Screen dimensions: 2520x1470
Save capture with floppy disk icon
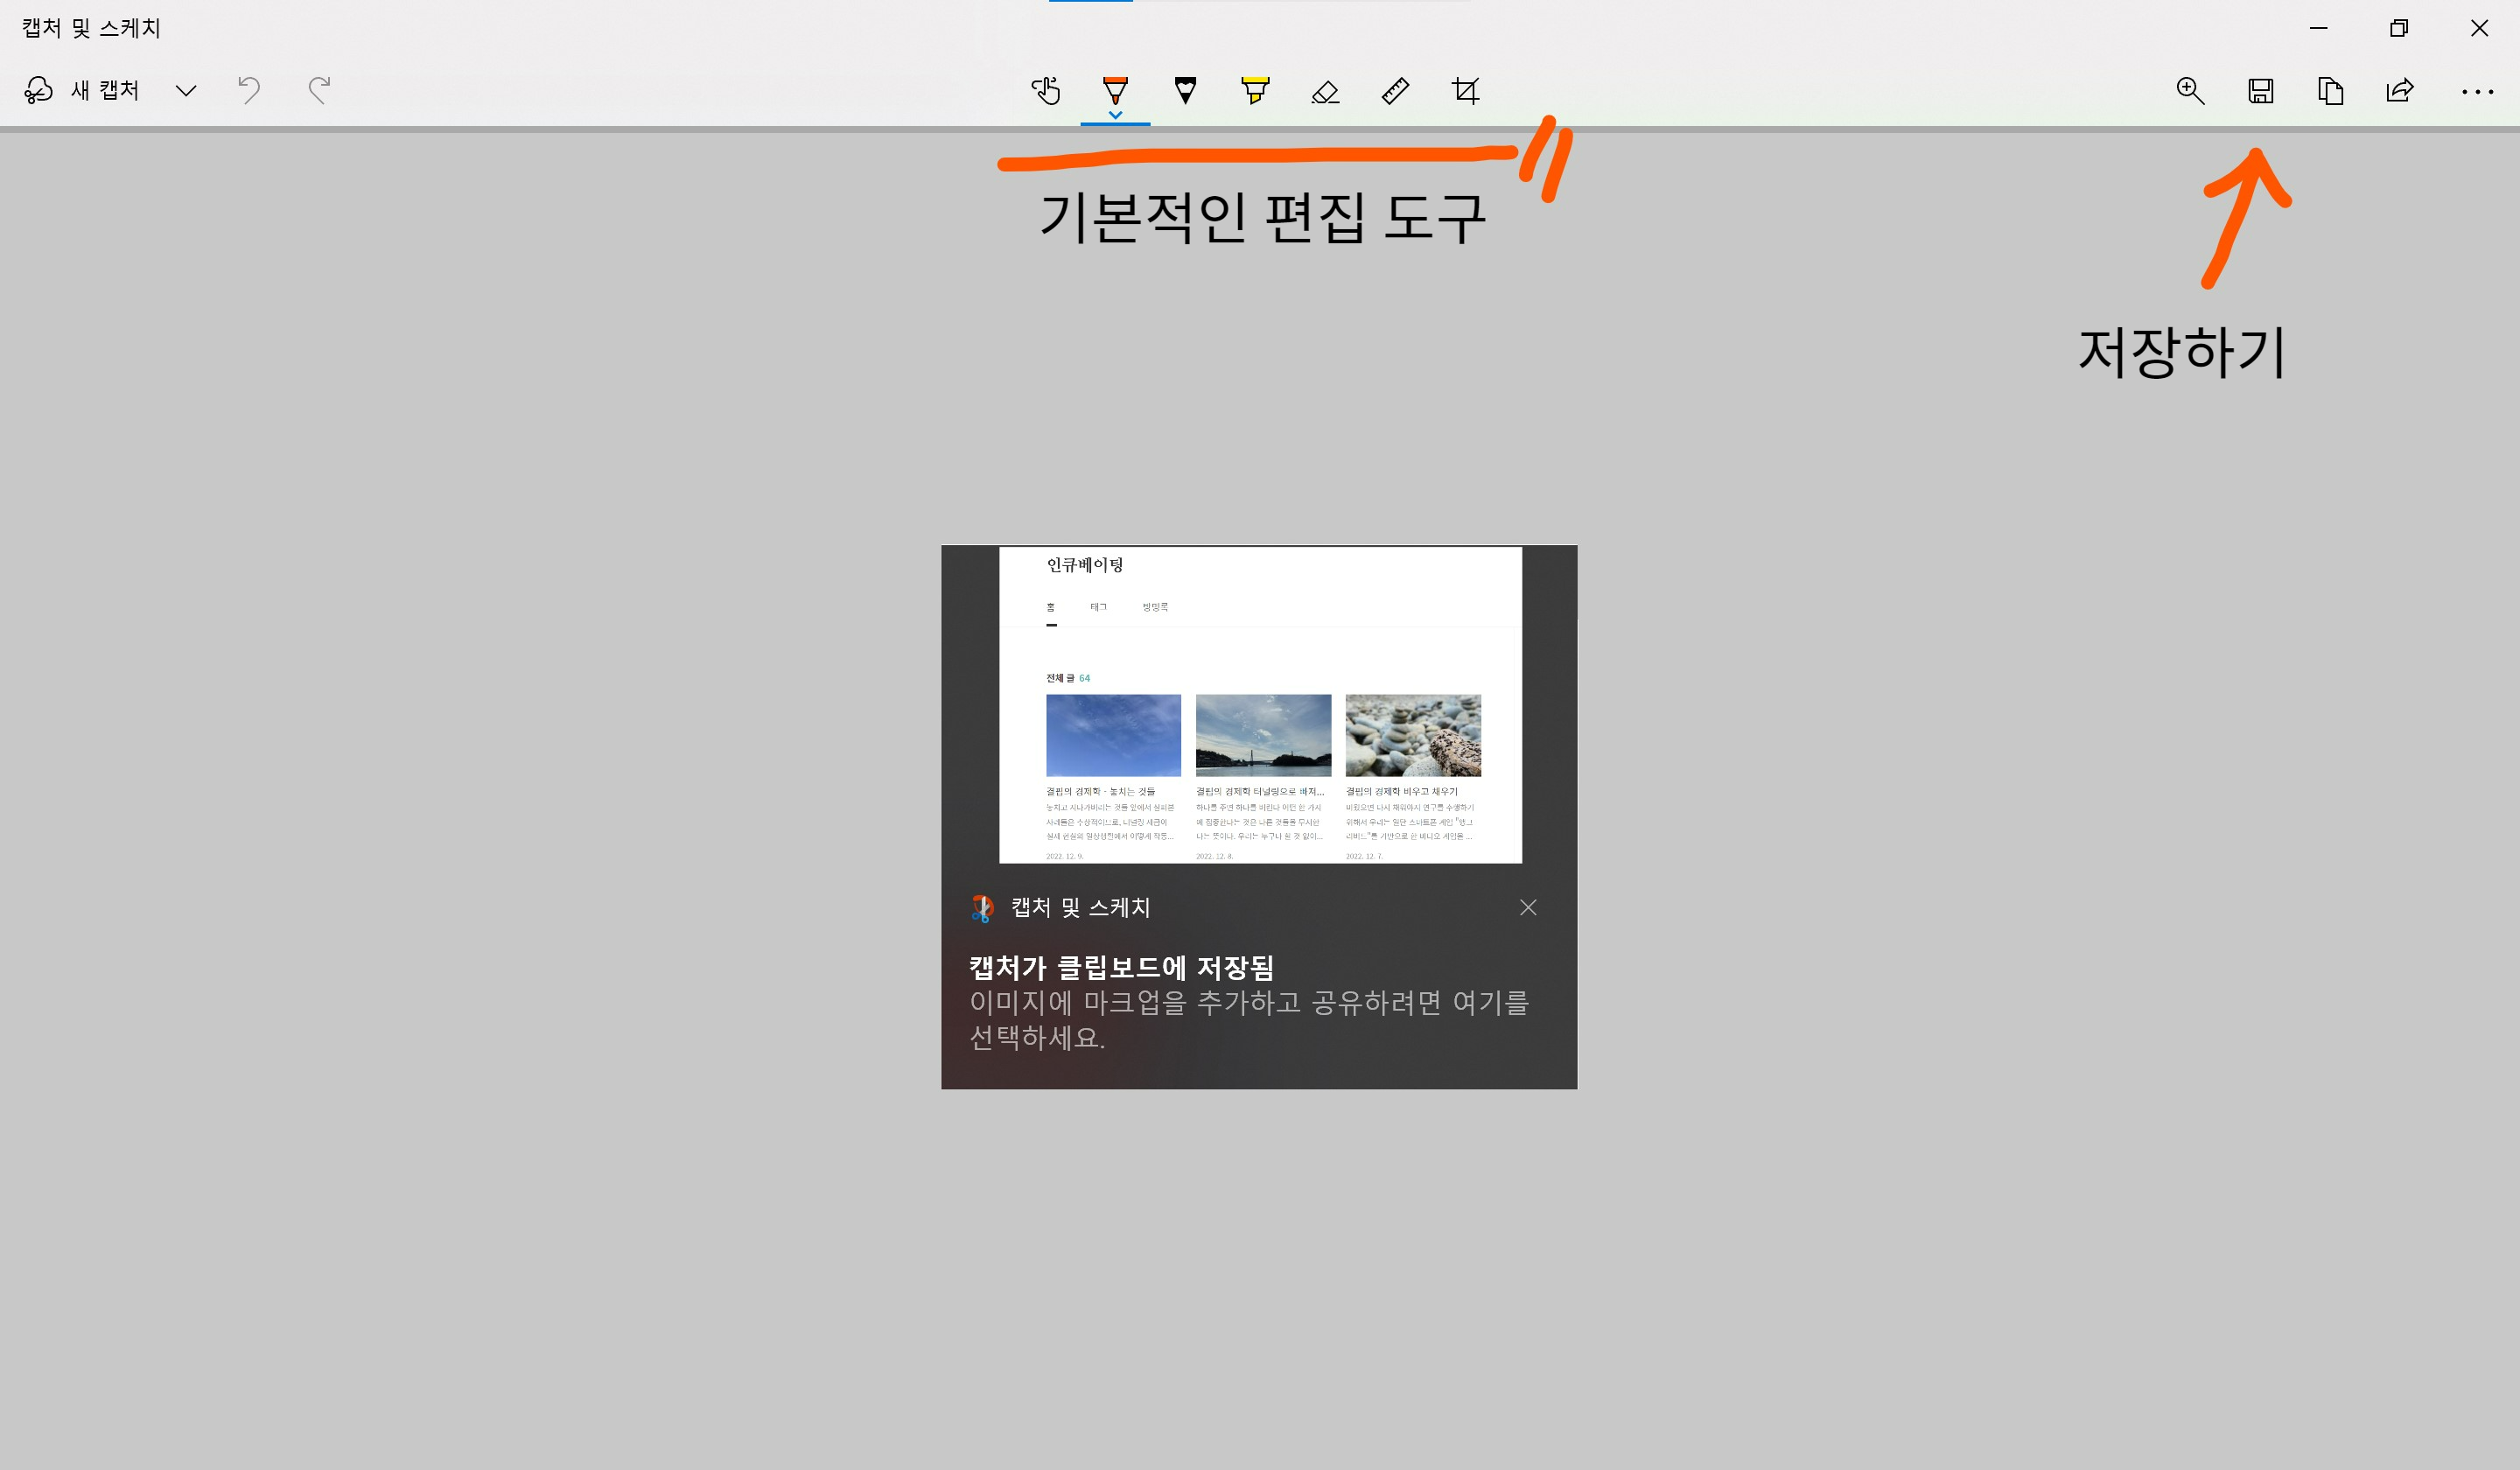click(2261, 91)
